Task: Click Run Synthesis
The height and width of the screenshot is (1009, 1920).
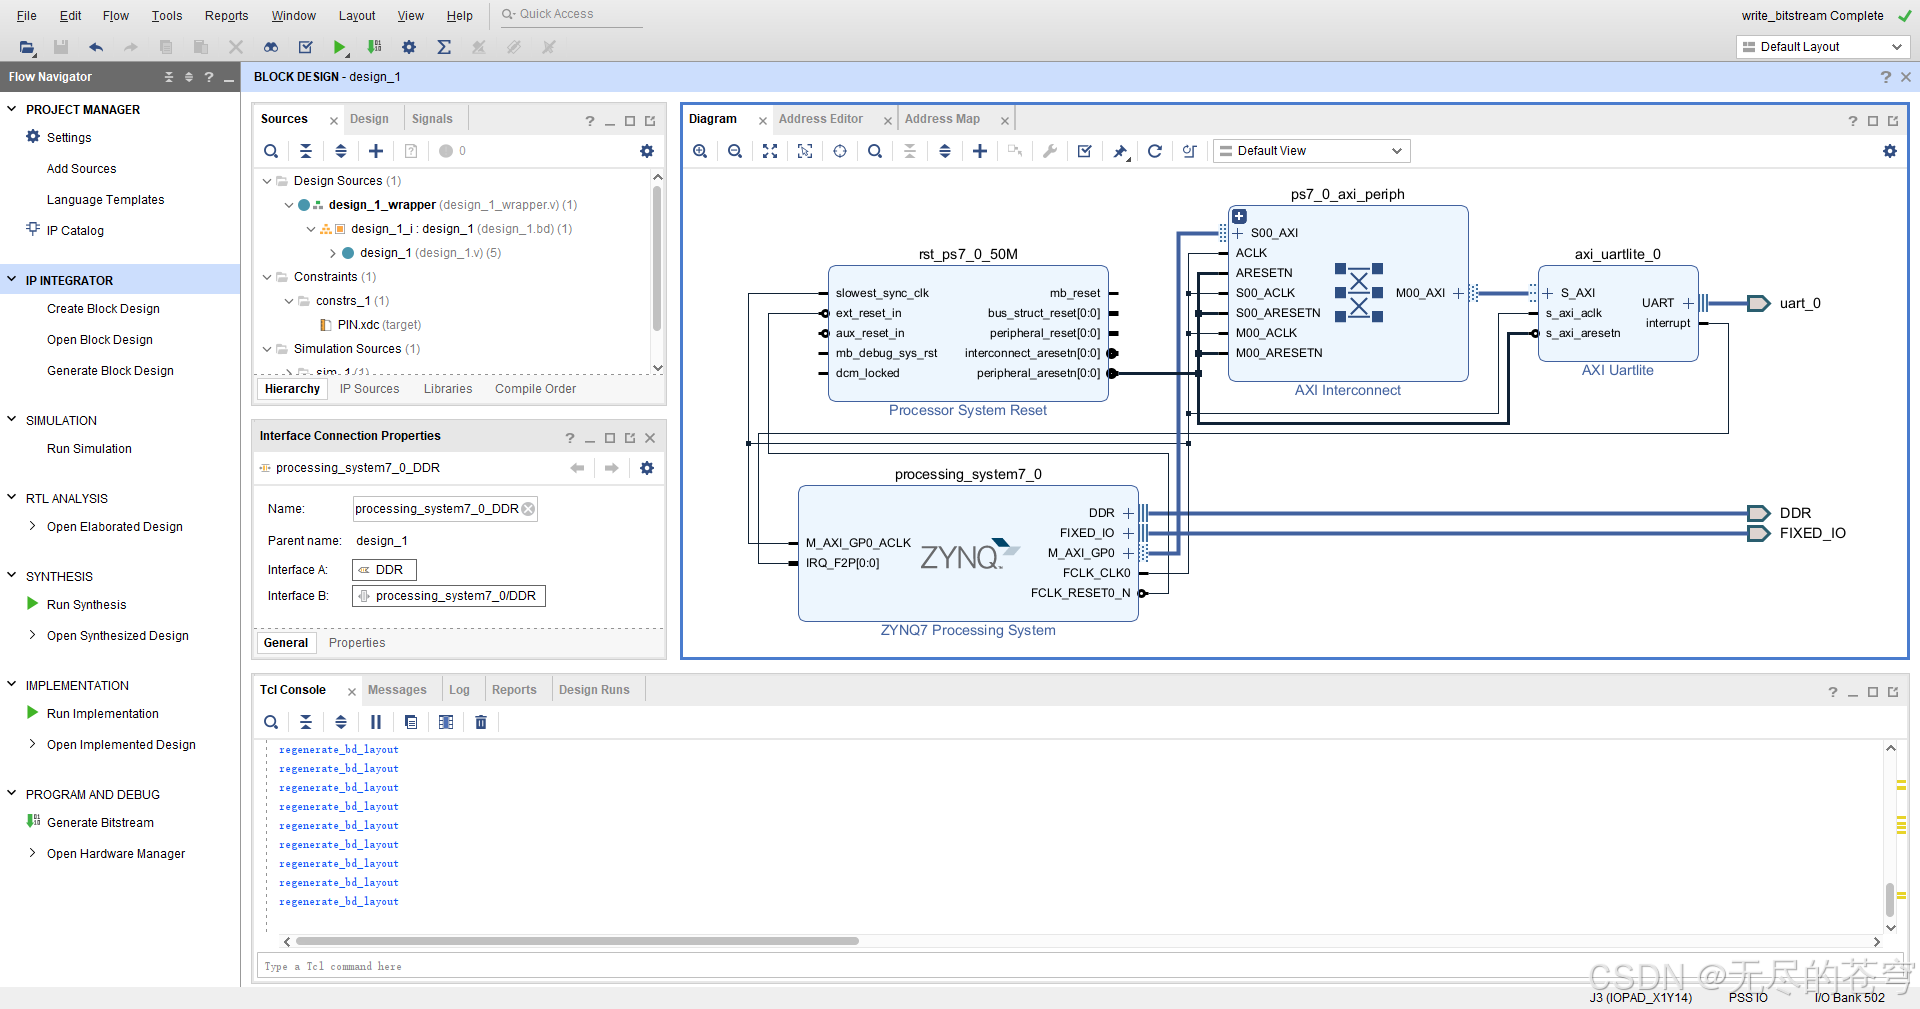Action: point(87,604)
